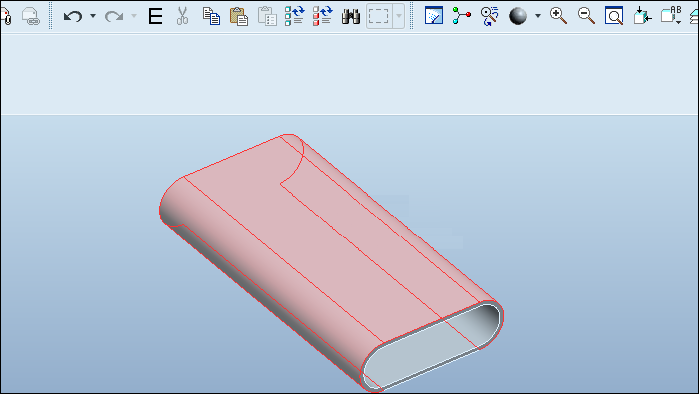Click the Copy icon
This screenshot has width=699, height=394.
pyautogui.click(x=211, y=16)
